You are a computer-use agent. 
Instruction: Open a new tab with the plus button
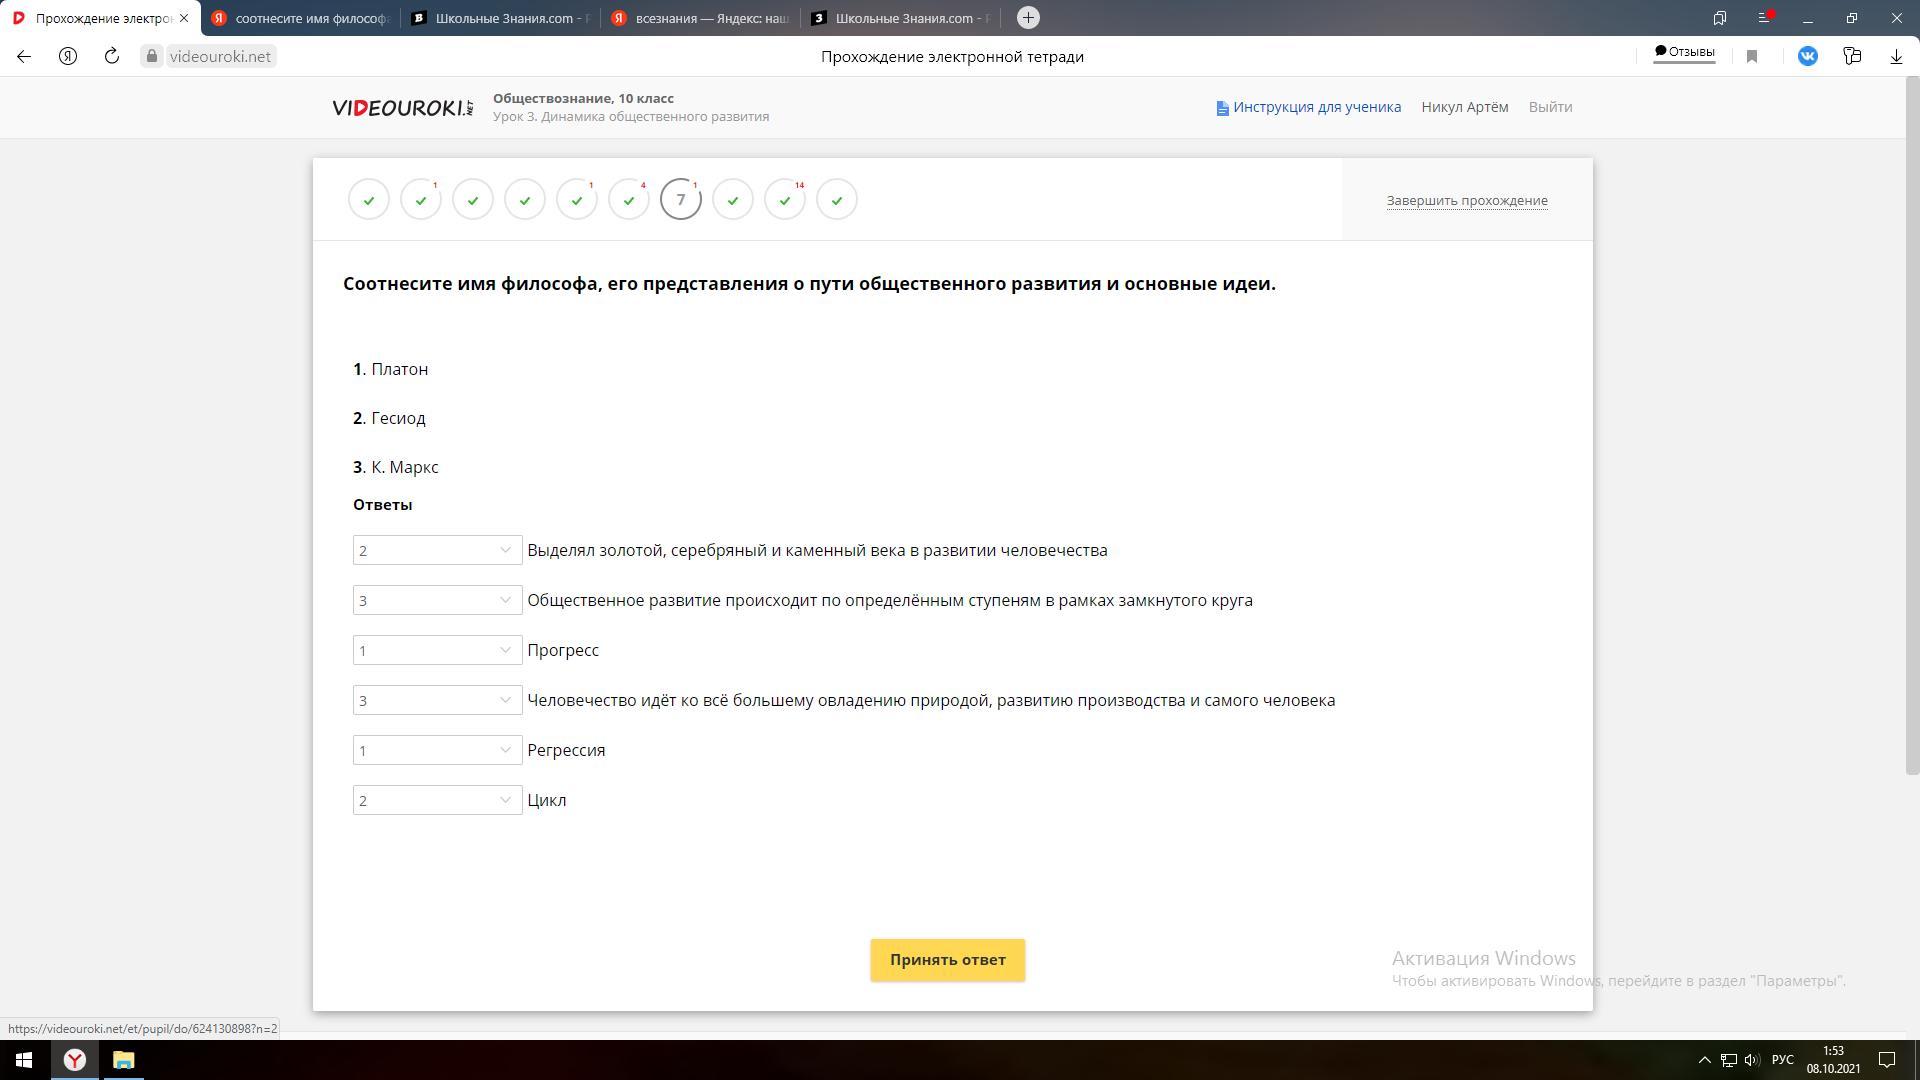click(x=1028, y=18)
